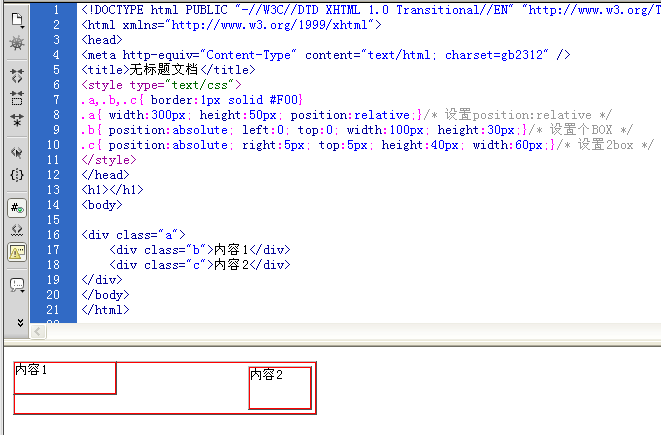Toggle Highlight Invalid Code option
The width and height of the screenshot is (661, 435).
pyautogui.click(x=17, y=230)
